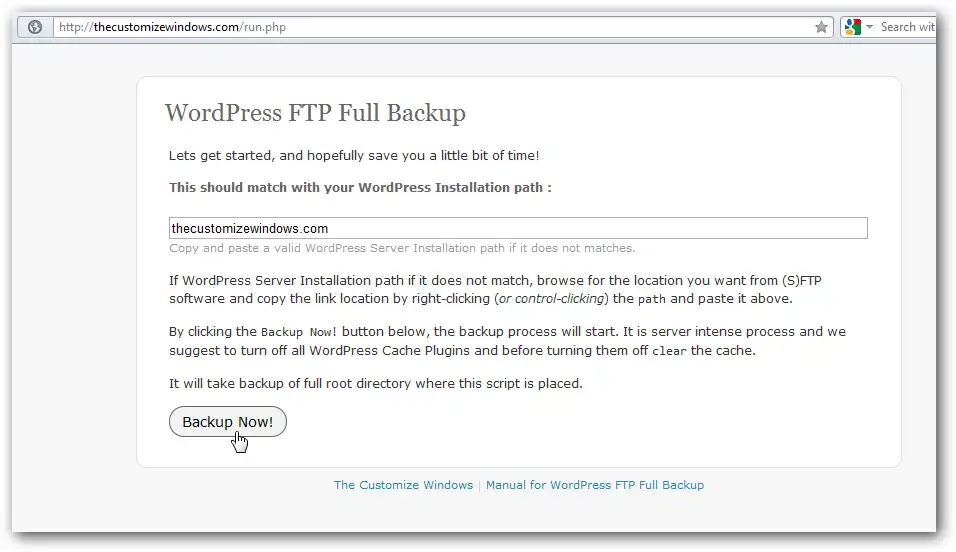Click the 'full root directory' sentence
Image resolution: width=956 pixels, height=552 pixels.
pos(375,383)
